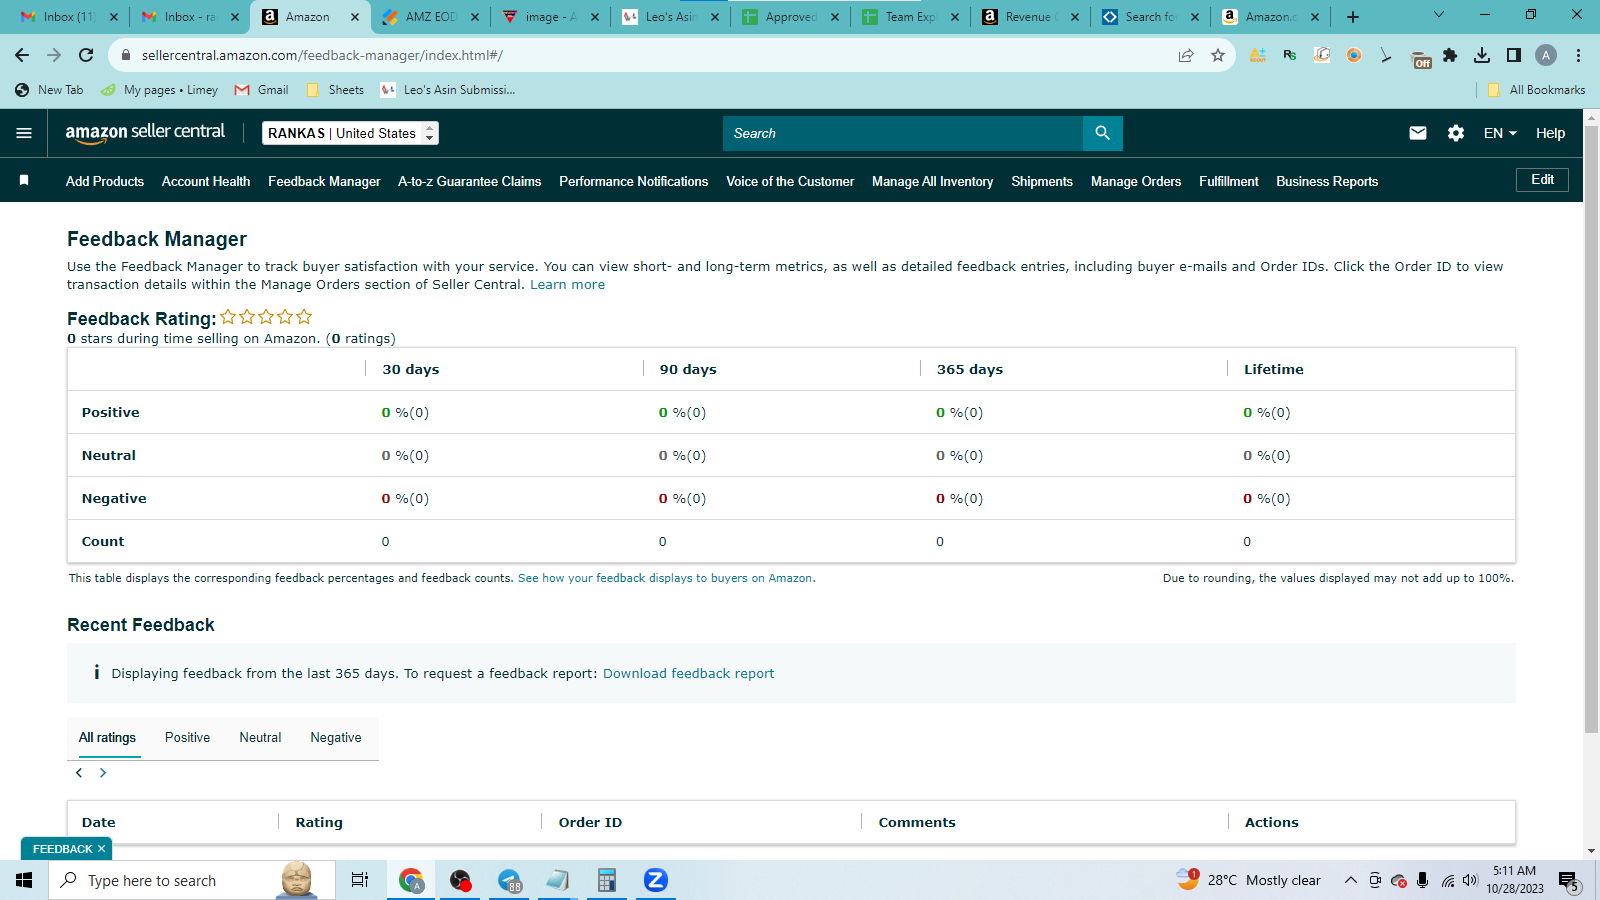Follow the Learn more link
This screenshot has height=900, width=1600.
[567, 285]
